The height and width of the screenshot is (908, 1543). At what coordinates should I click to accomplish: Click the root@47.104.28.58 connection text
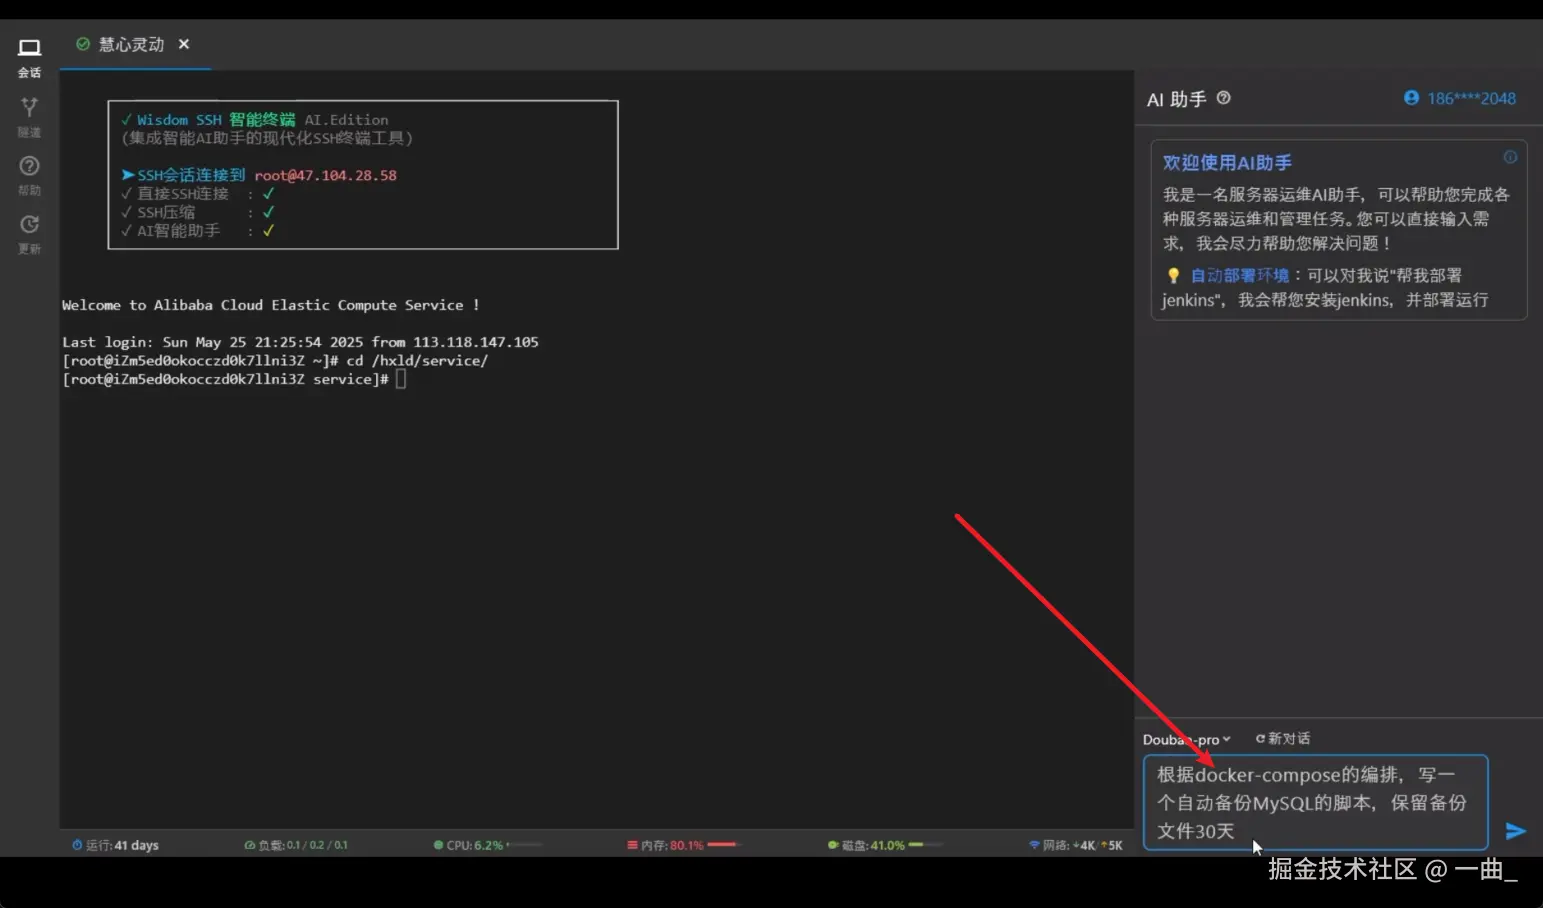point(325,175)
